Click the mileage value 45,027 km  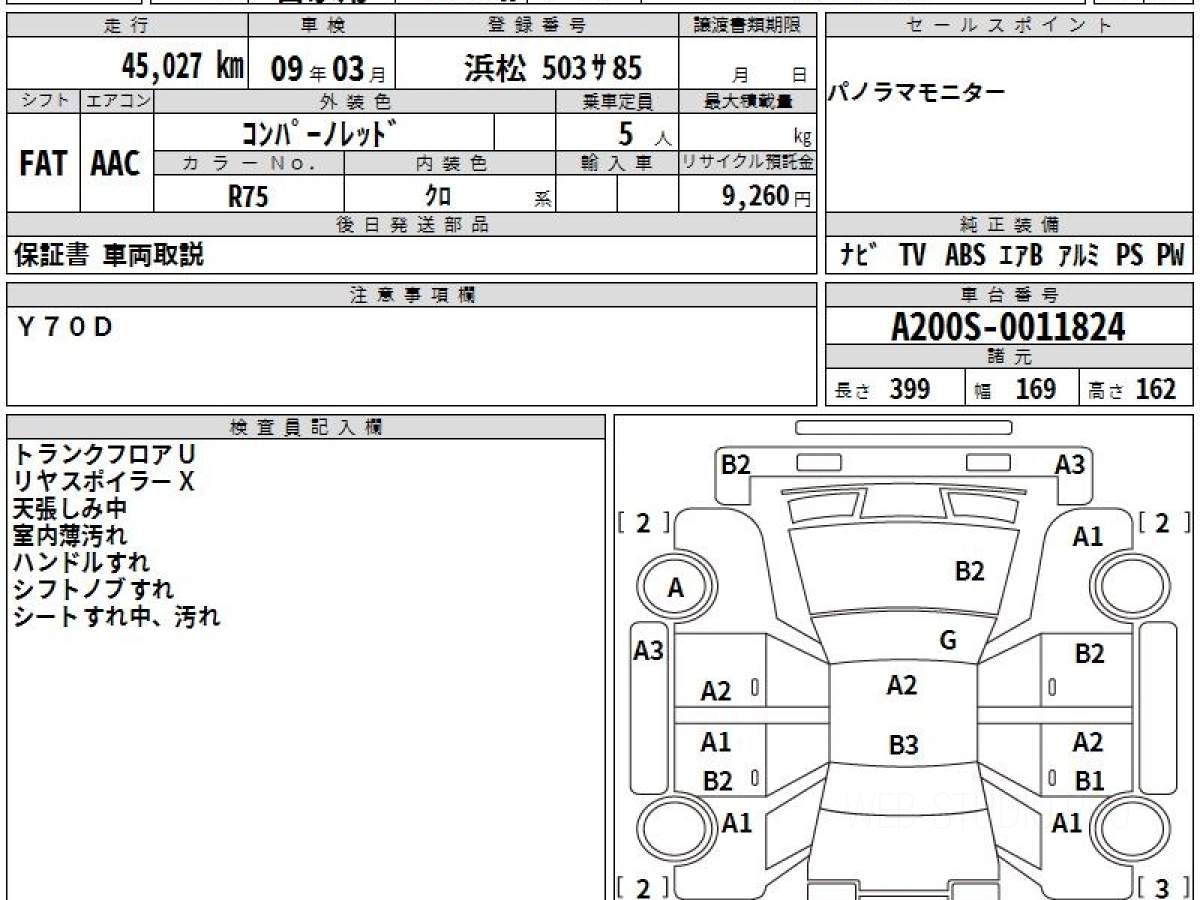coord(182,66)
